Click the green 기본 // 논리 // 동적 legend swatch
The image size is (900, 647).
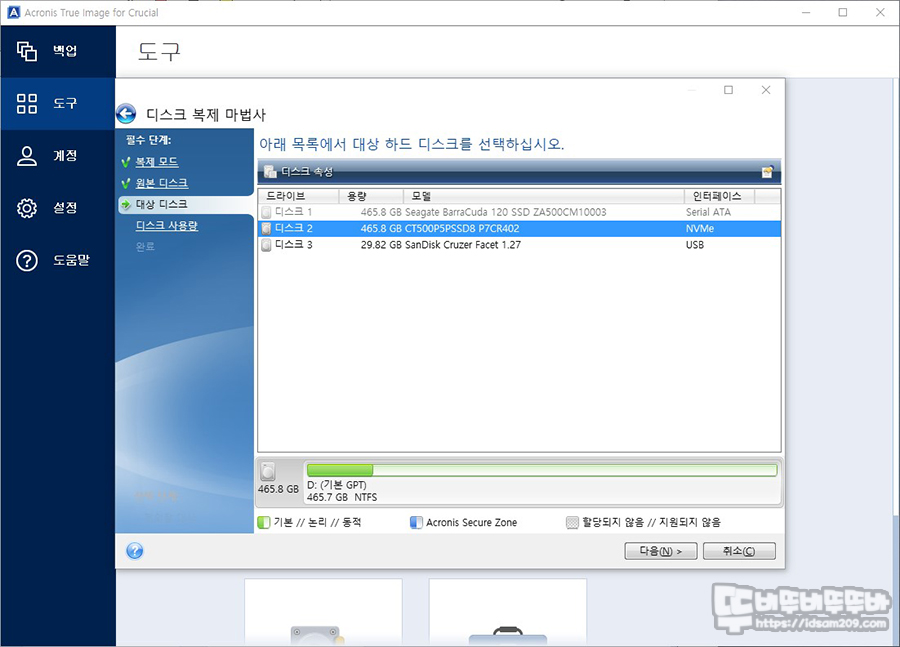(264, 522)
